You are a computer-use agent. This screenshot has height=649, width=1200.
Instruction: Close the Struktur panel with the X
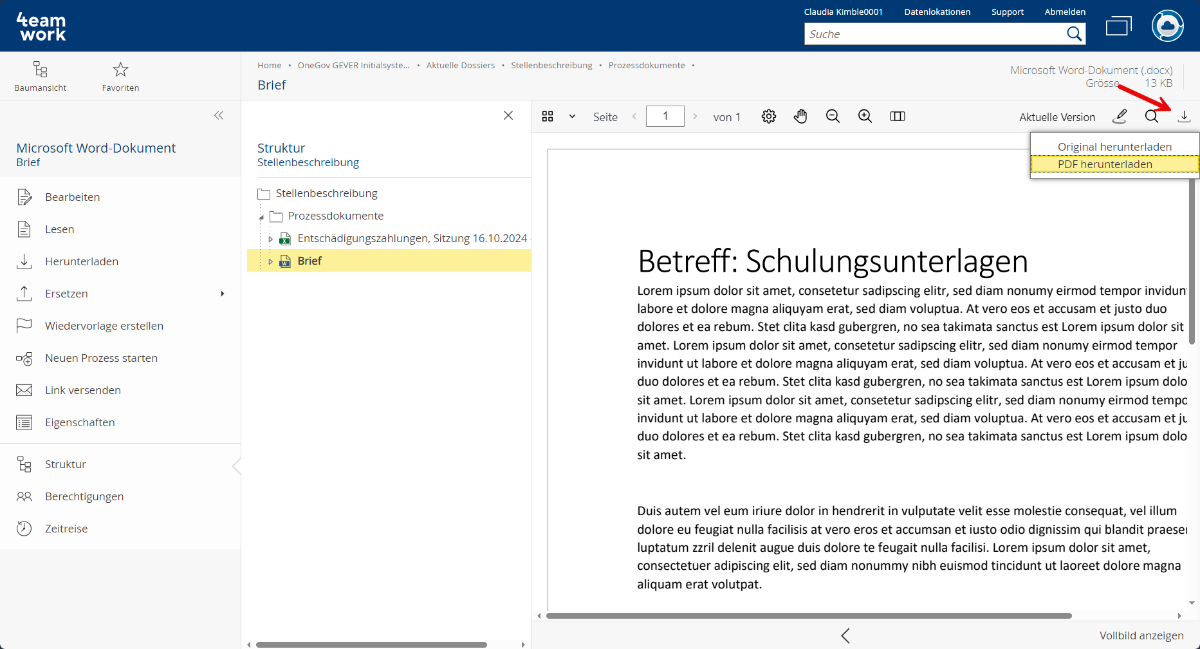pyautogui.click(x=508, y=115)
